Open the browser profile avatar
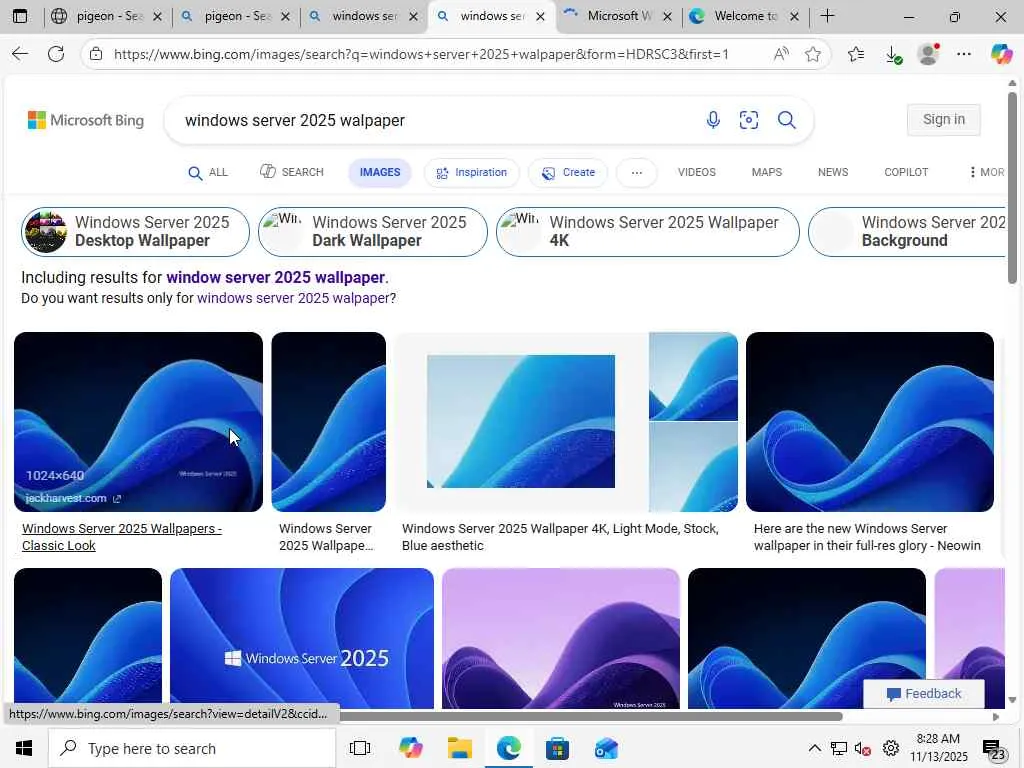1024x768 pixels. tap(928, 54)
